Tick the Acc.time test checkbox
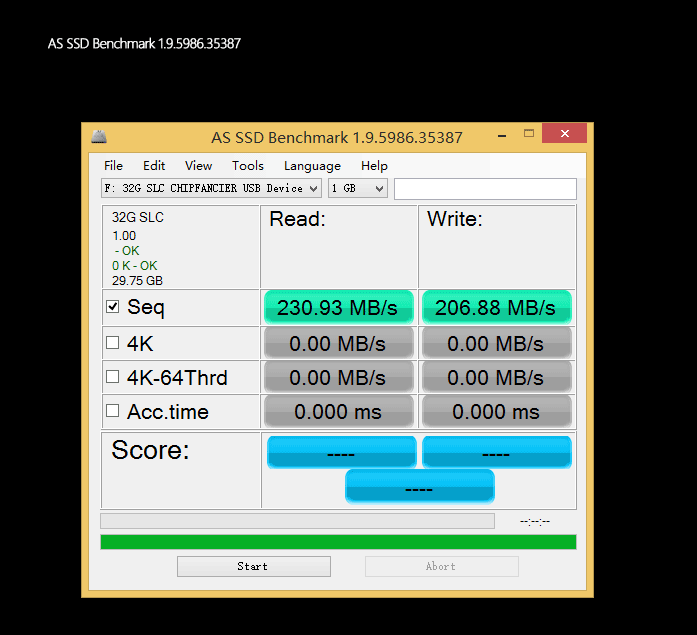 pos(113,411)
